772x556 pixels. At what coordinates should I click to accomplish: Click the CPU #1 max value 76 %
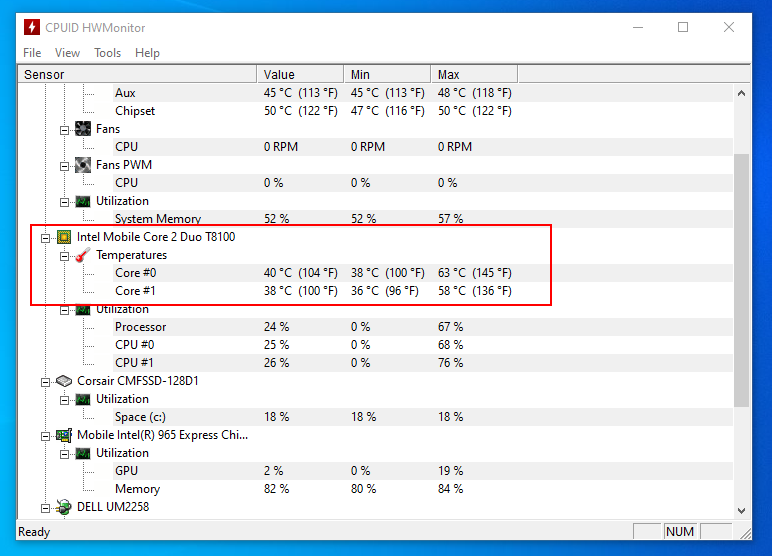point(450,363)
